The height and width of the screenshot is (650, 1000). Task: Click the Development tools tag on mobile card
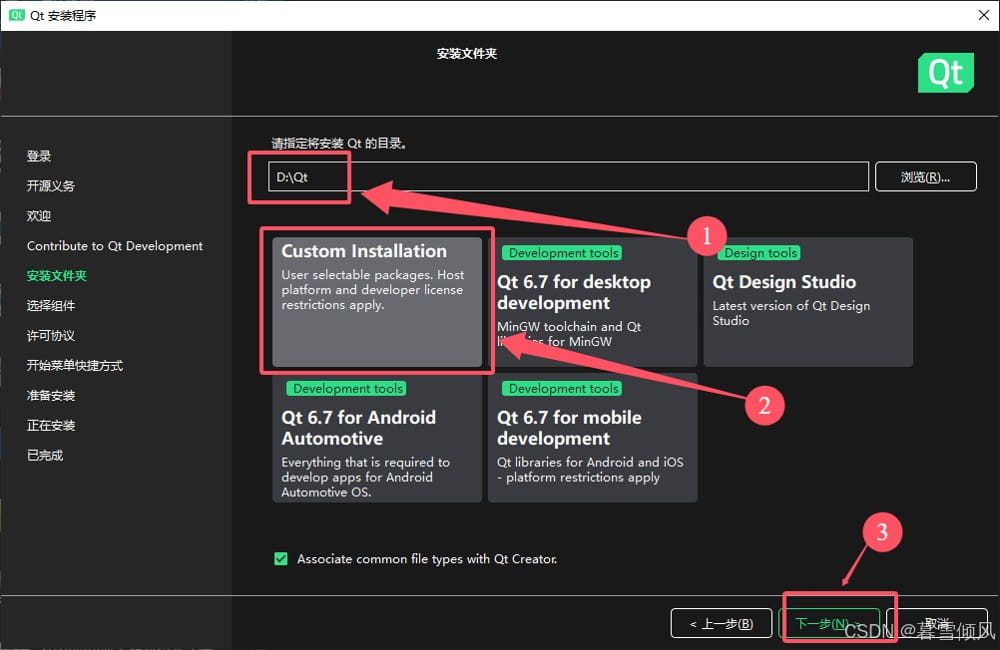tap(562, 388)
